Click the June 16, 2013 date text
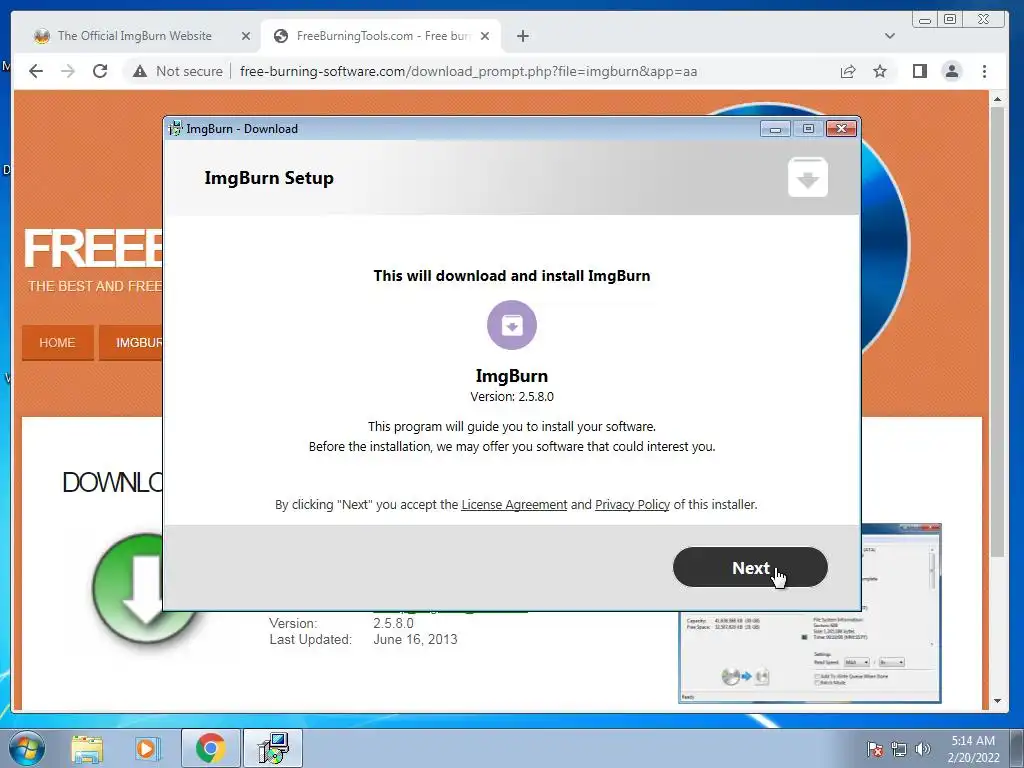Viewport: 1024px width, 768px height. pyautogui.click(x=415, y=639)
